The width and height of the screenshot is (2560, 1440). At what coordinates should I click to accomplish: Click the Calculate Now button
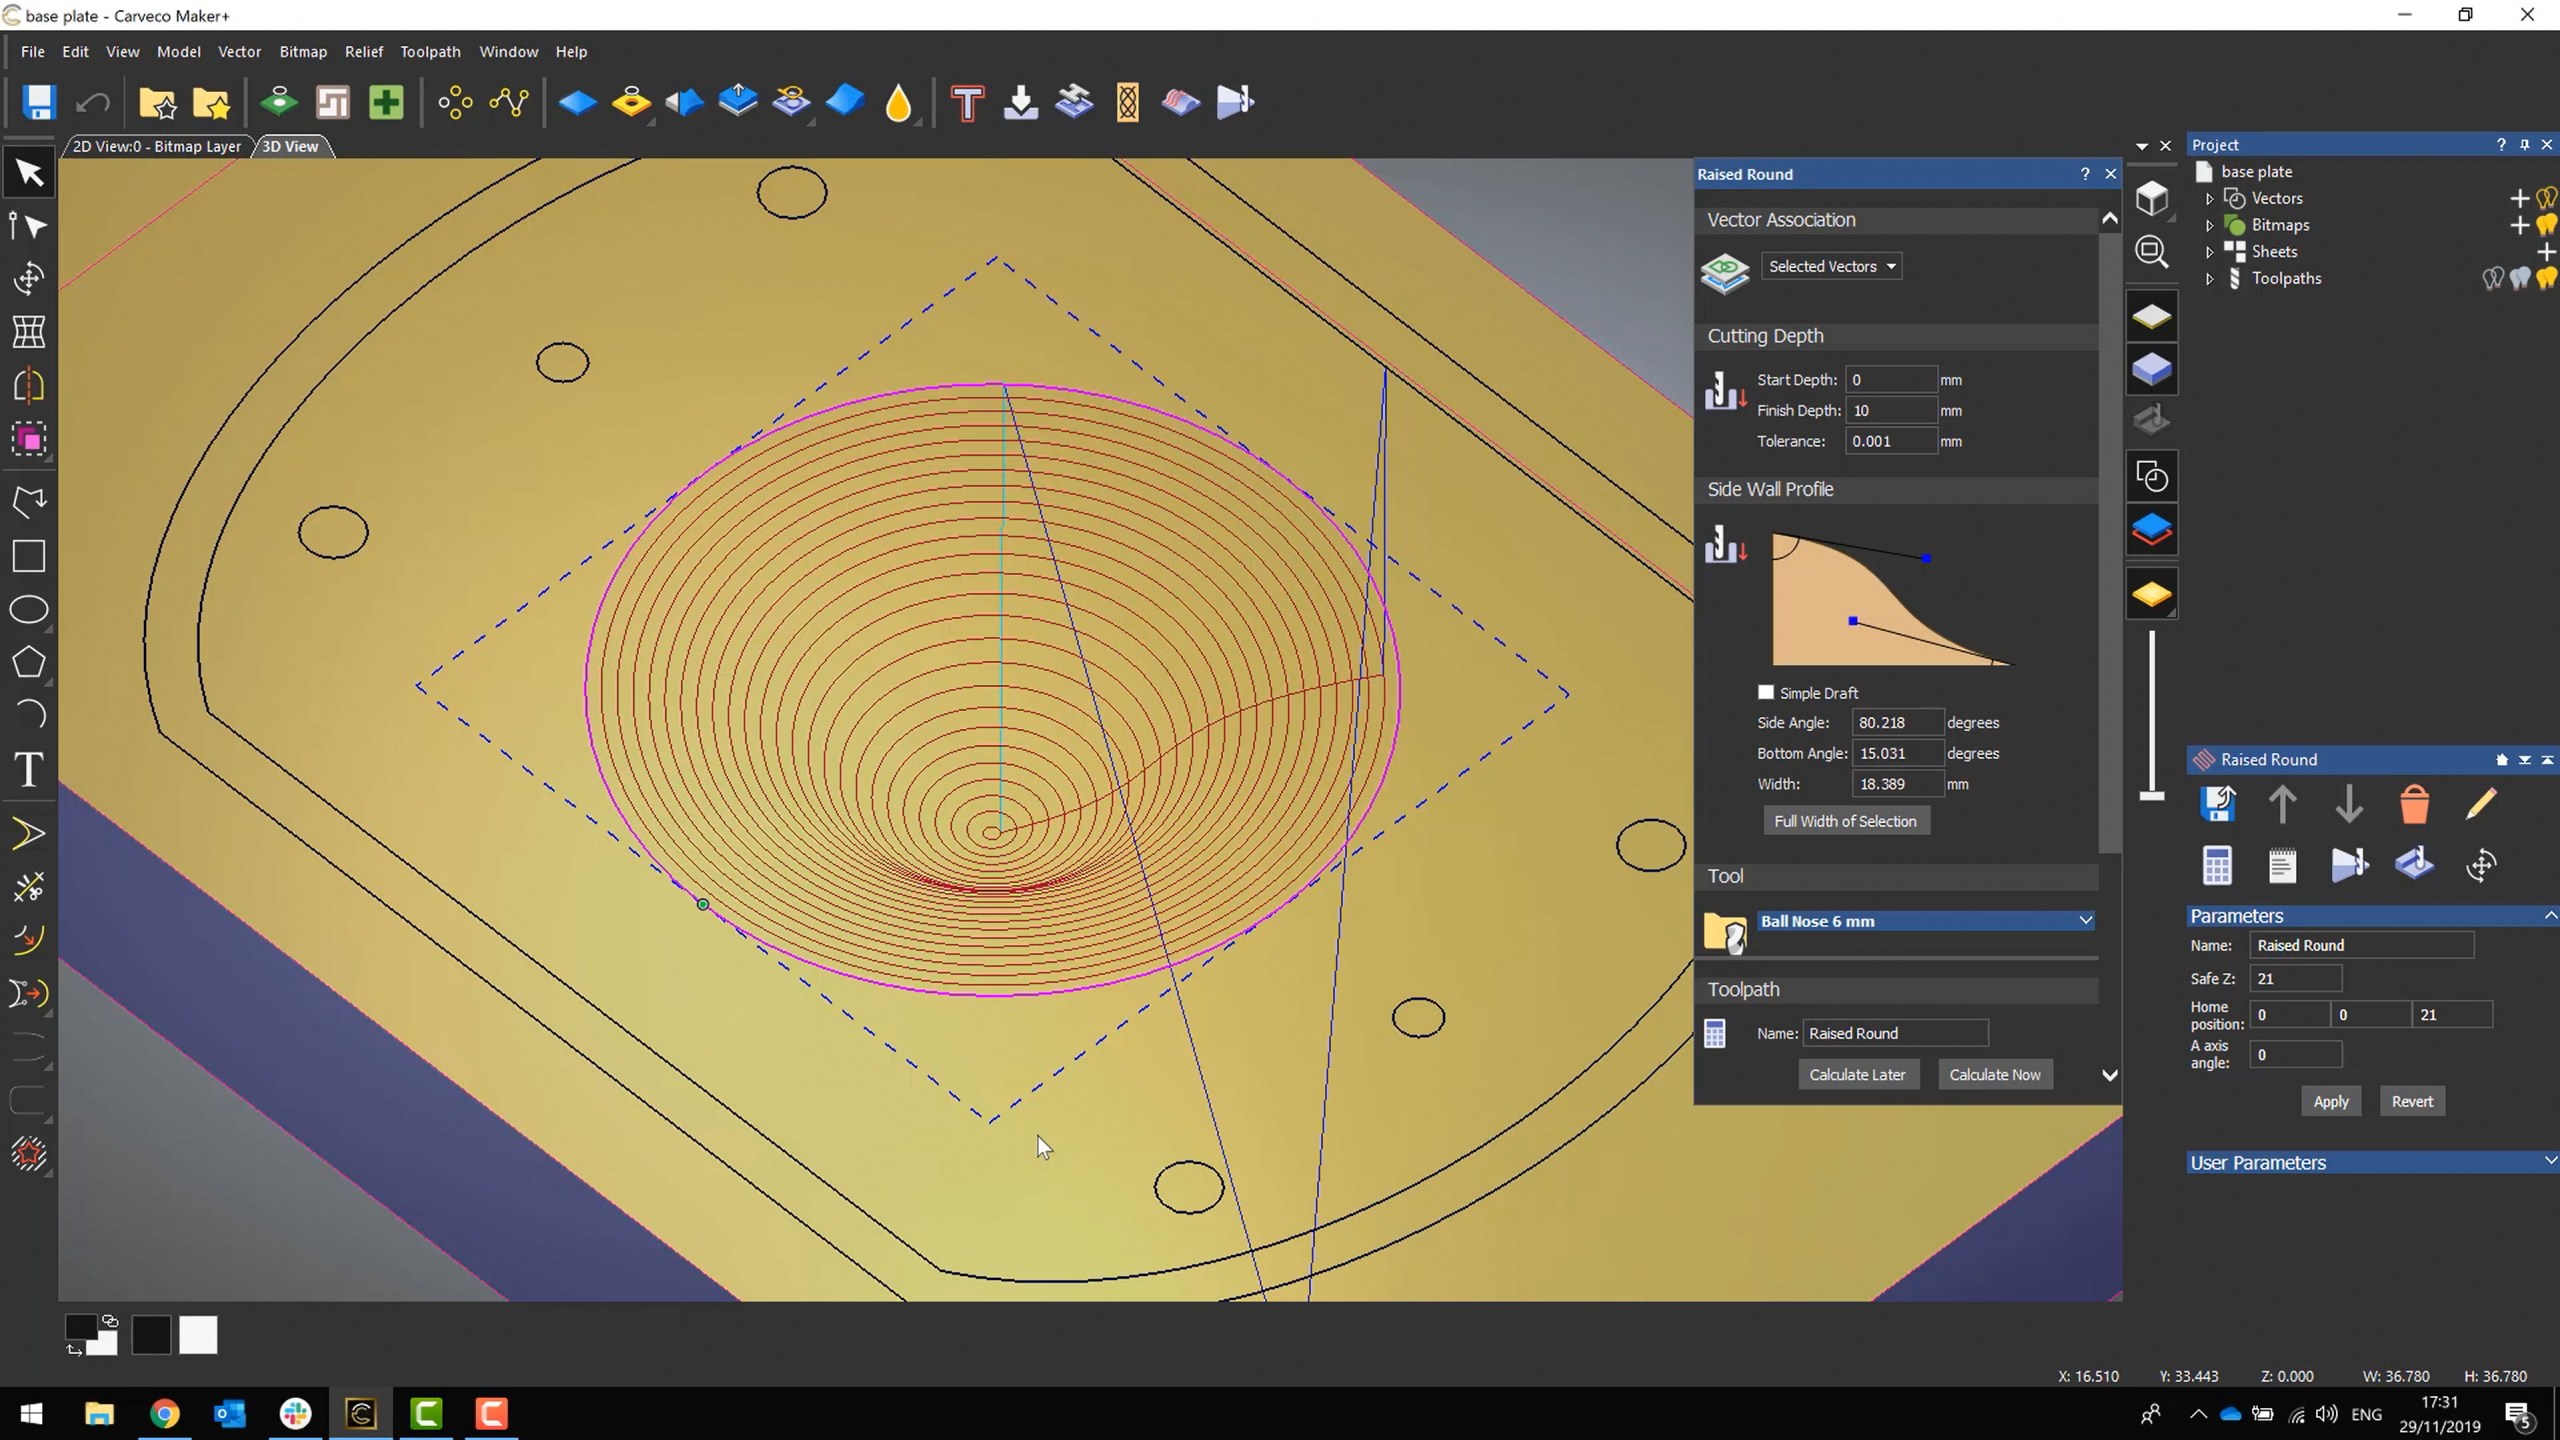click(x=1993, y=1074)
